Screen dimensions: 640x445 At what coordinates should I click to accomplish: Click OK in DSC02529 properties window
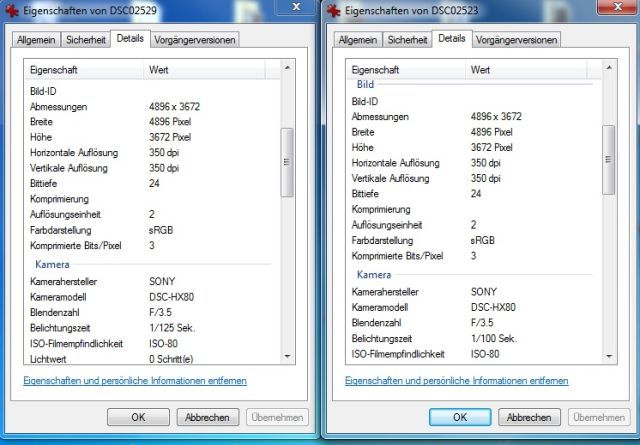tap(138, 417)
